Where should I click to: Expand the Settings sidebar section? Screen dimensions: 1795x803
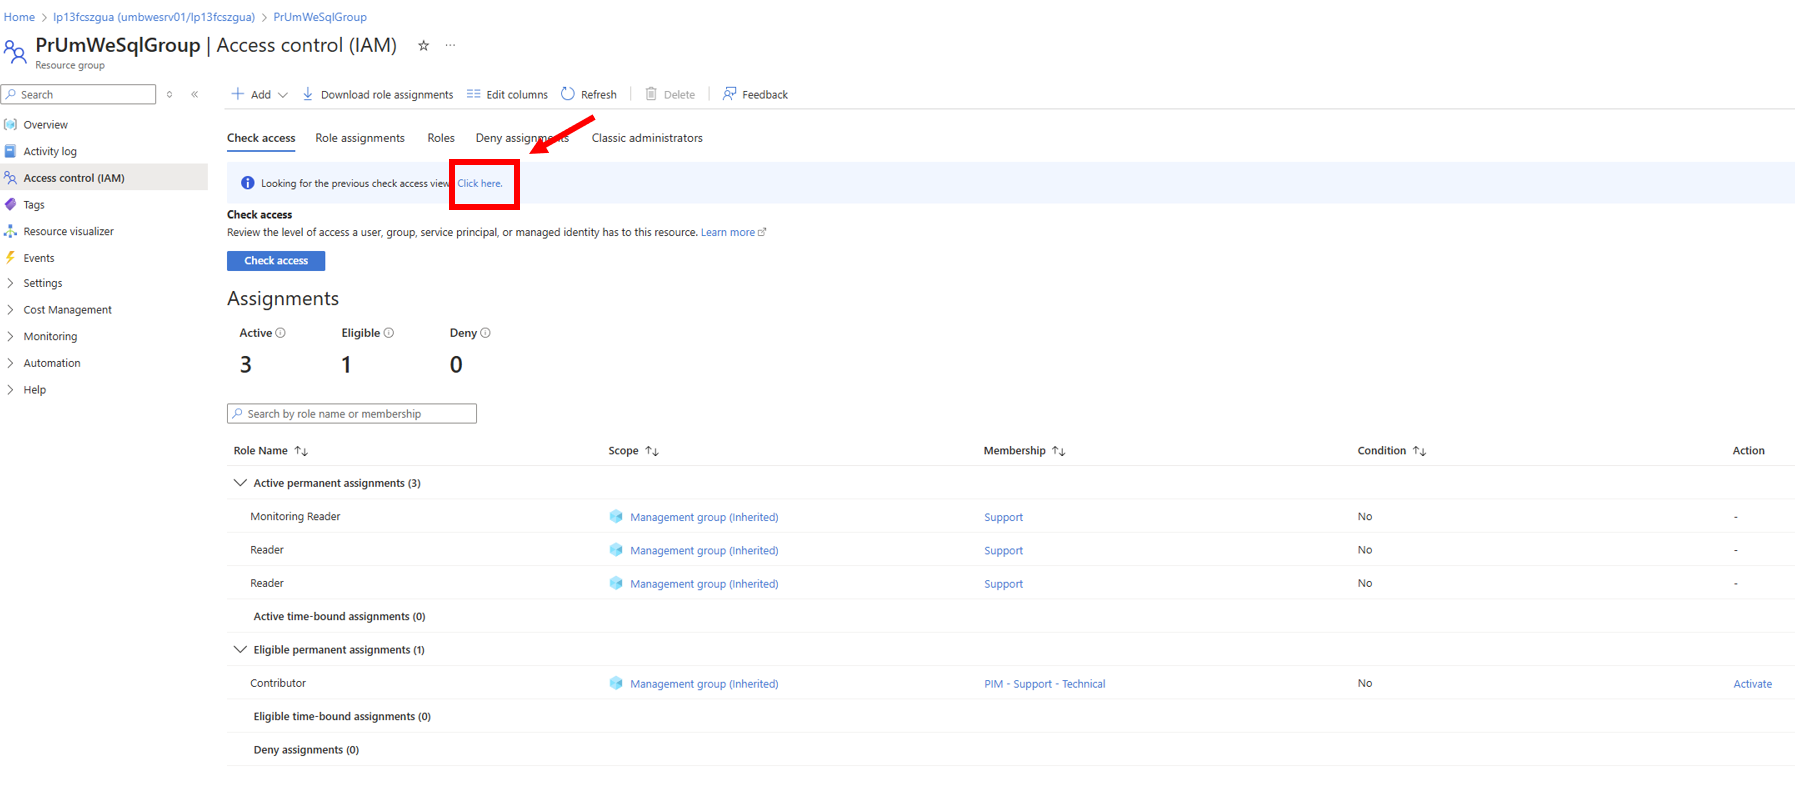click(42, 283)
